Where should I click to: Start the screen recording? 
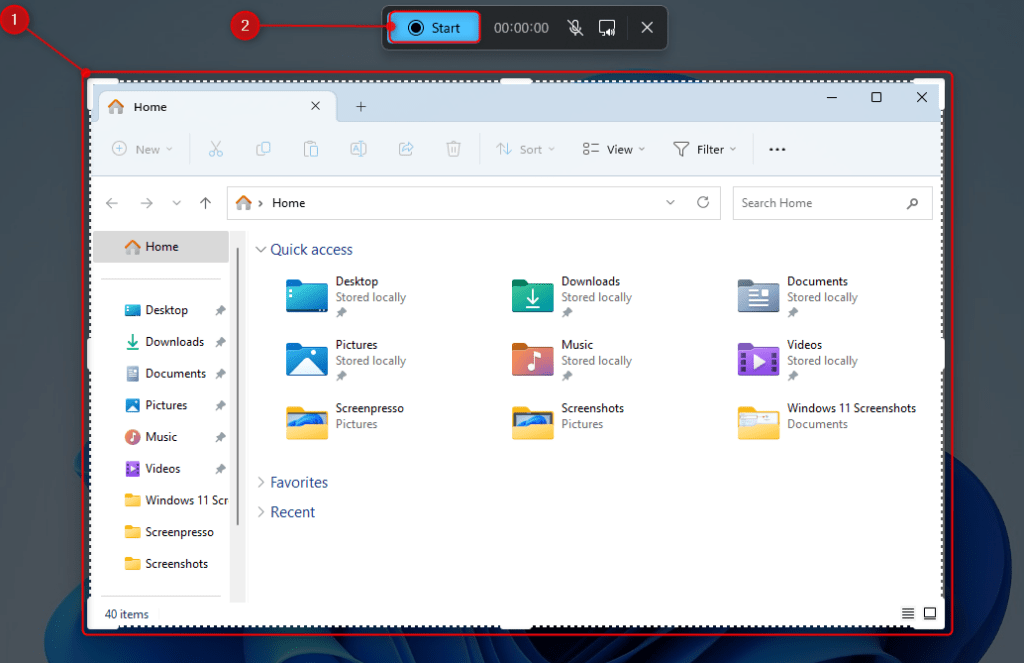[x=434, y=28]
